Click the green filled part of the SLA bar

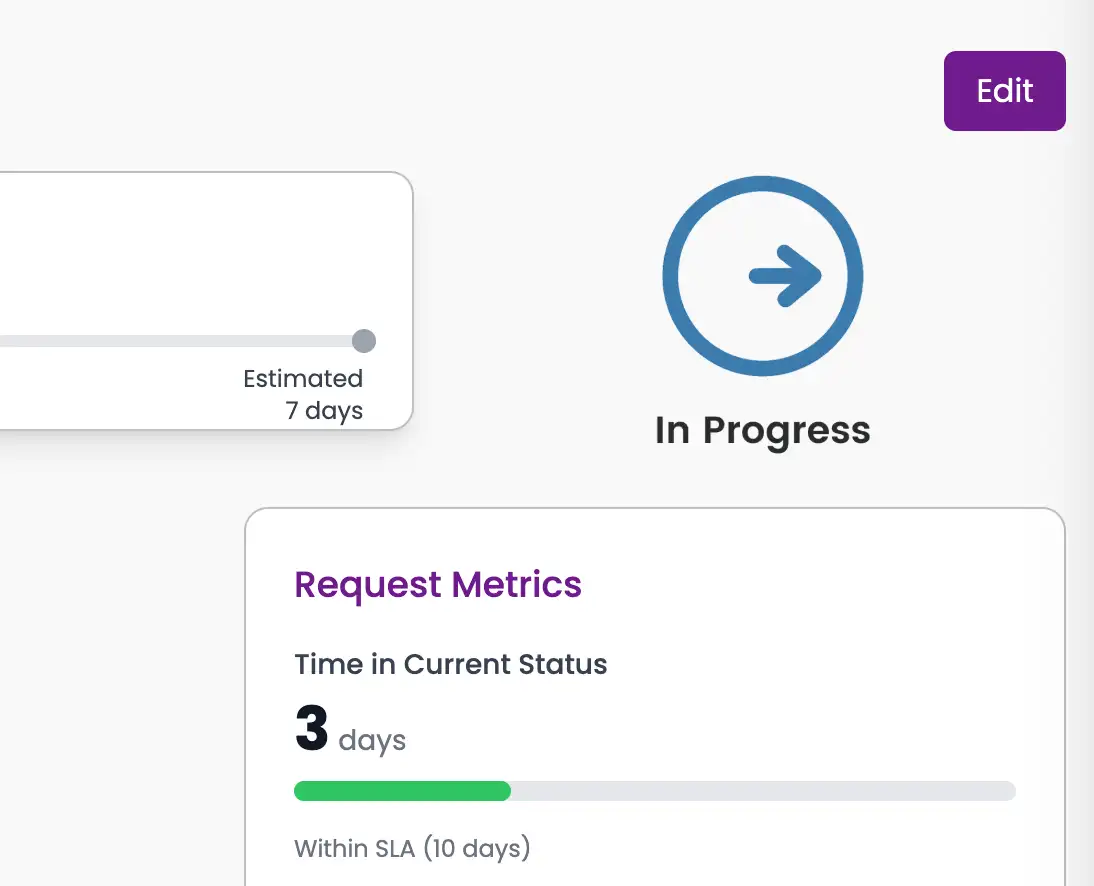tap(402, 791)
